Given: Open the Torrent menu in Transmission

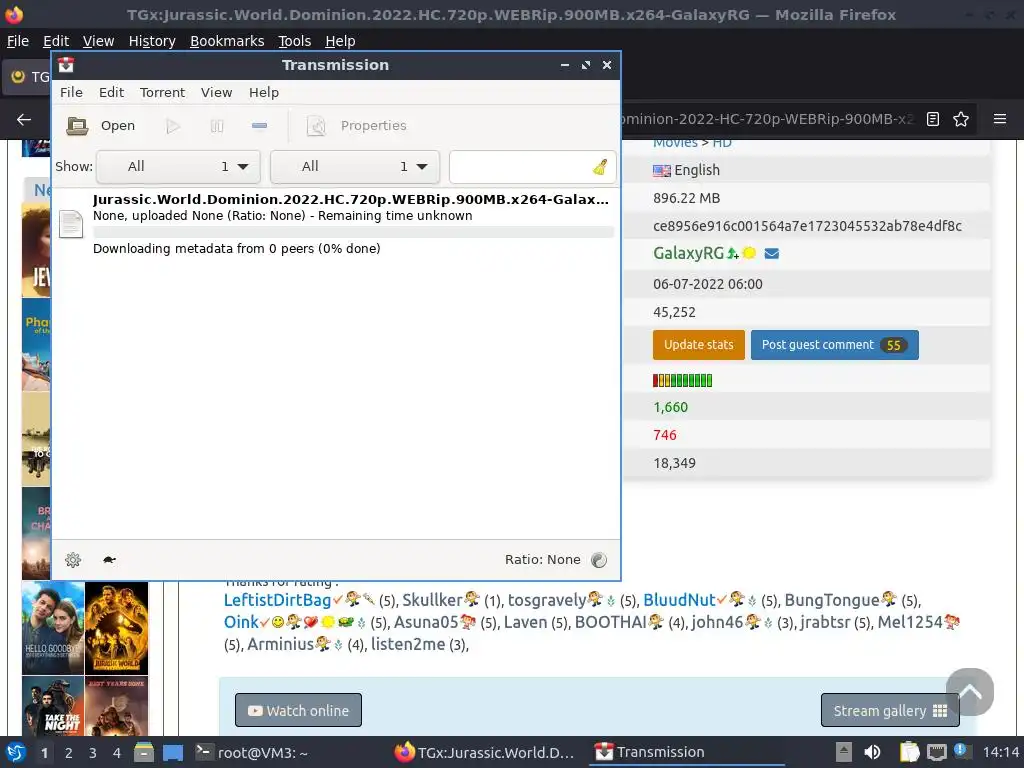Looking at the screenshot, I should click(x=162, y=92).
